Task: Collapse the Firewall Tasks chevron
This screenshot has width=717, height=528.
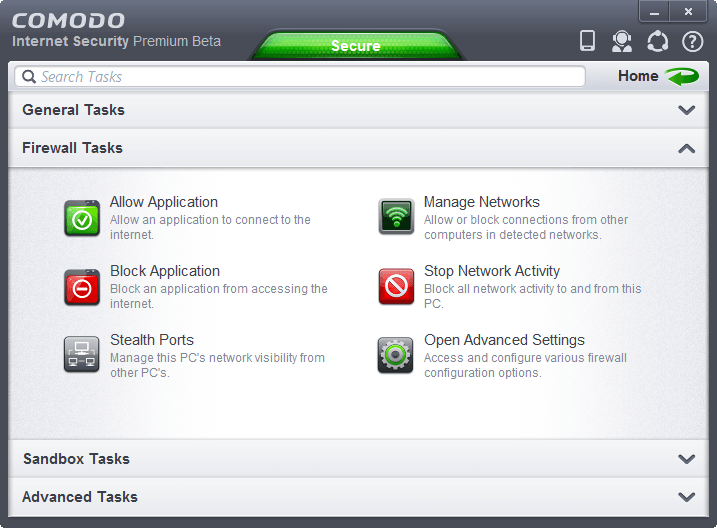Action: click(686, 149)
